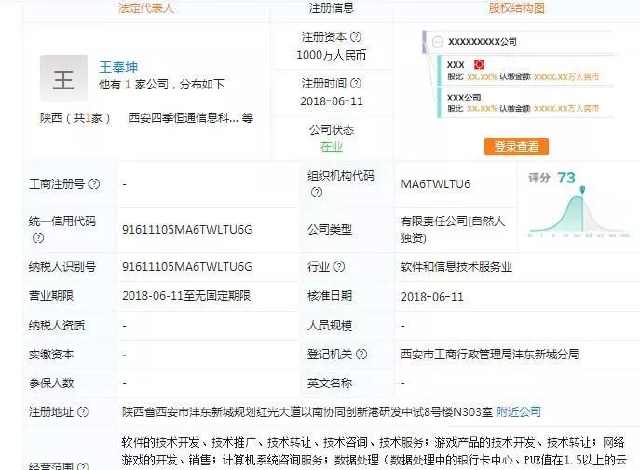Click taxpayer ID value in 纳税人识别号 row

187,267
